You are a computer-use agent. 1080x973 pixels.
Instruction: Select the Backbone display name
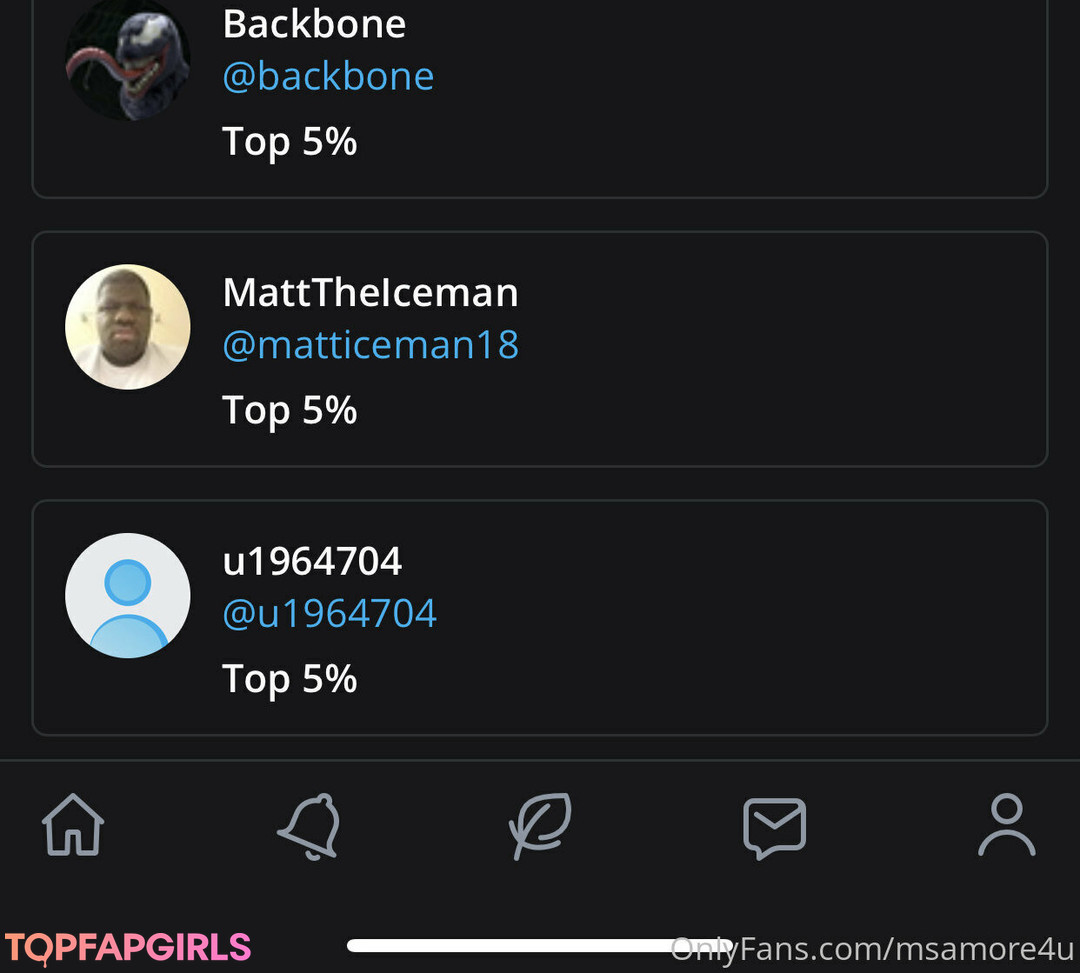pyautogui.click(x=314, y=24)
